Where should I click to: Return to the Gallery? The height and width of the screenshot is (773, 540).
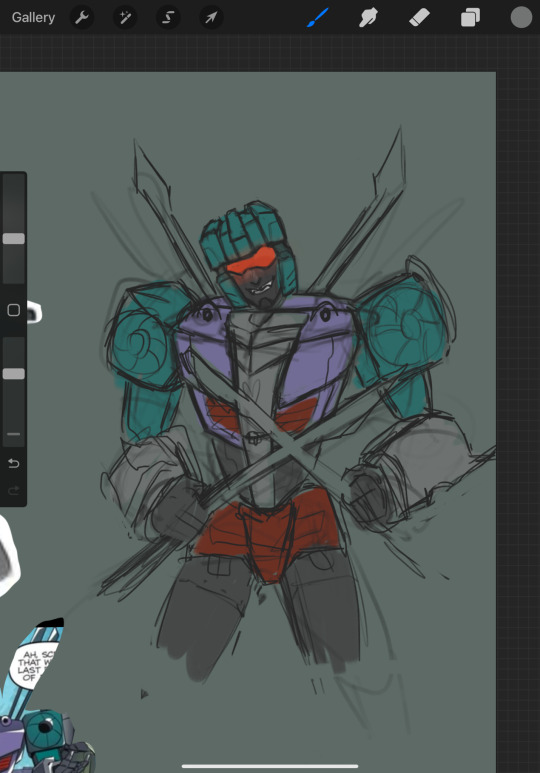(33, 18)
